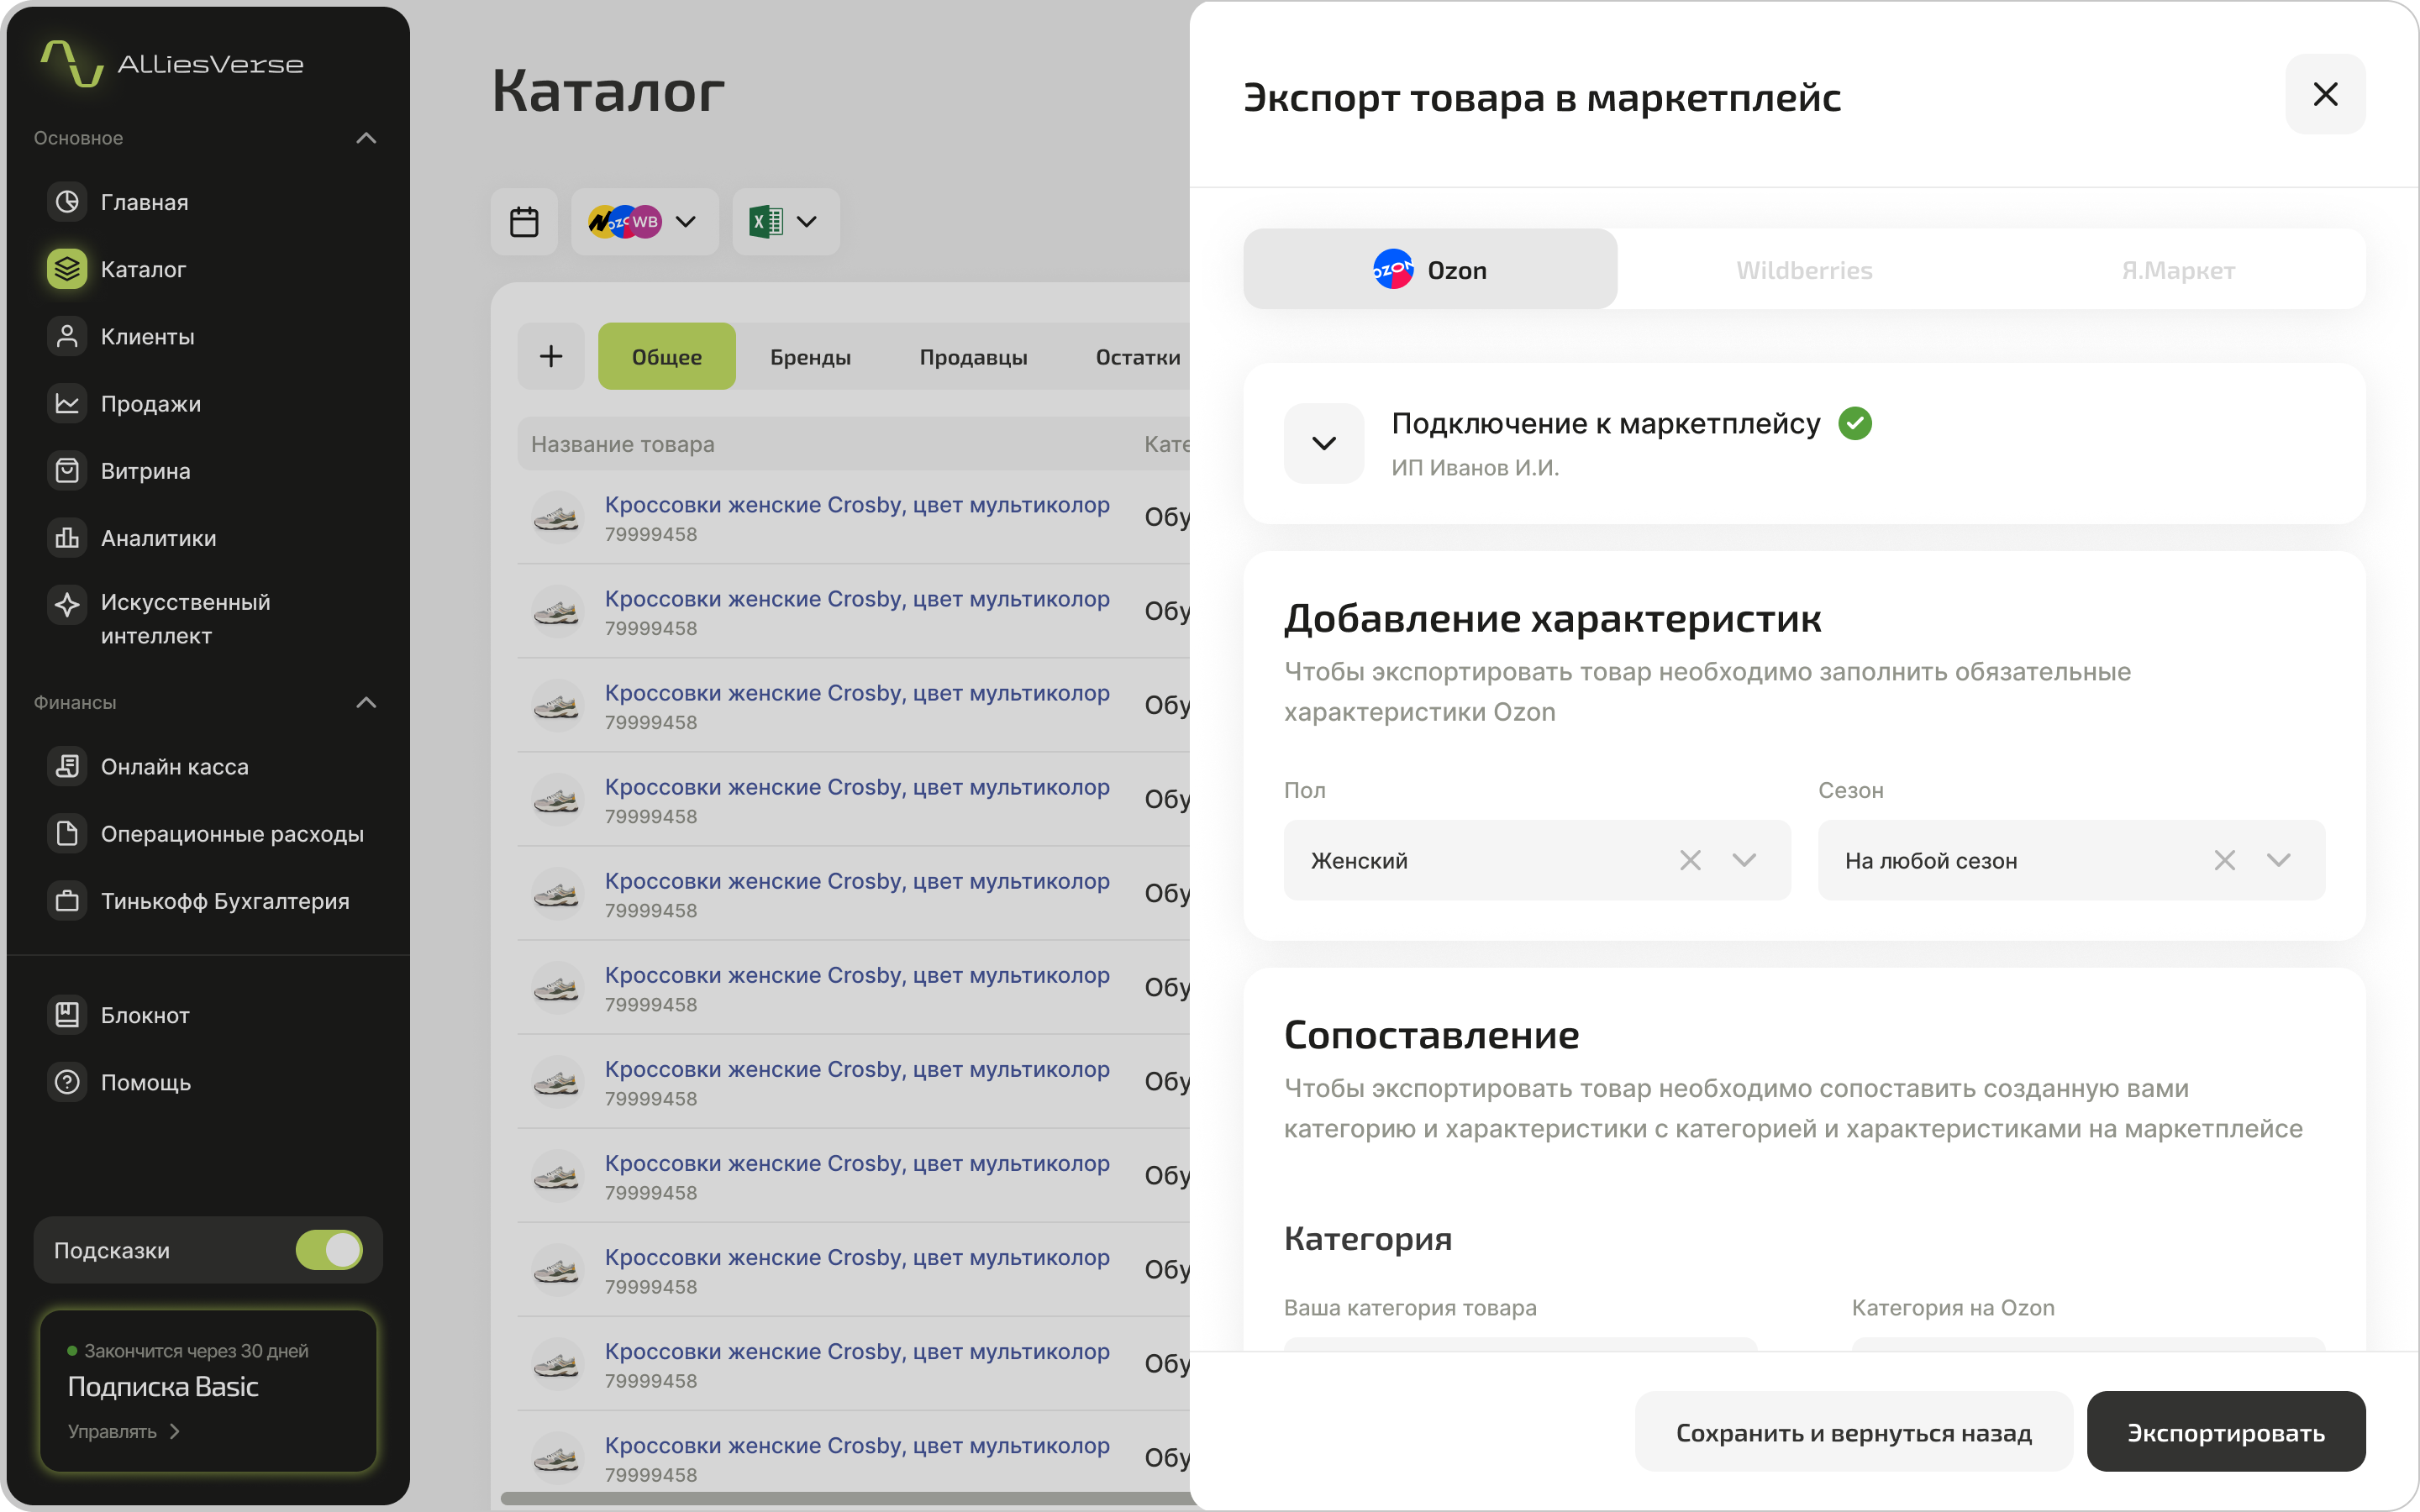The image size is (2420, 1512).
Task: Clear the Пол field with X icon
Action: (x=1690, y=860)
